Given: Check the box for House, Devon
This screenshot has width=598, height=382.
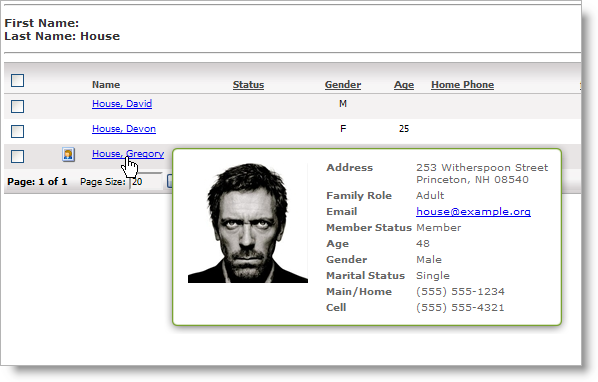Looking at the screenshot, I should pos(18,131).
